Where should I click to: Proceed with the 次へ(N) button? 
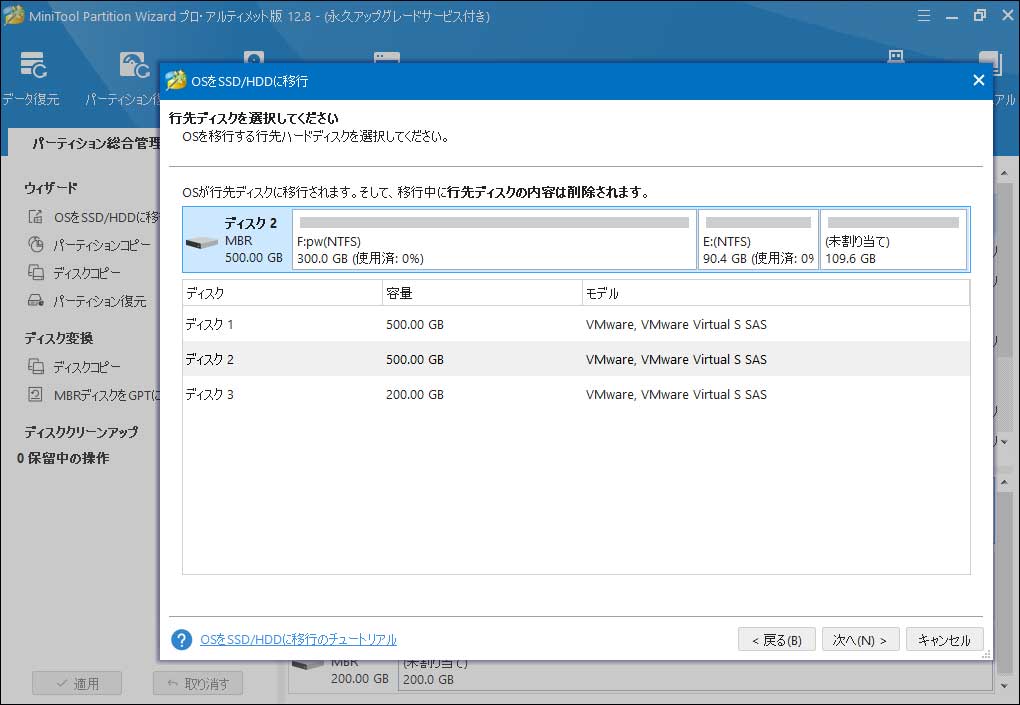tap(860, 640)
